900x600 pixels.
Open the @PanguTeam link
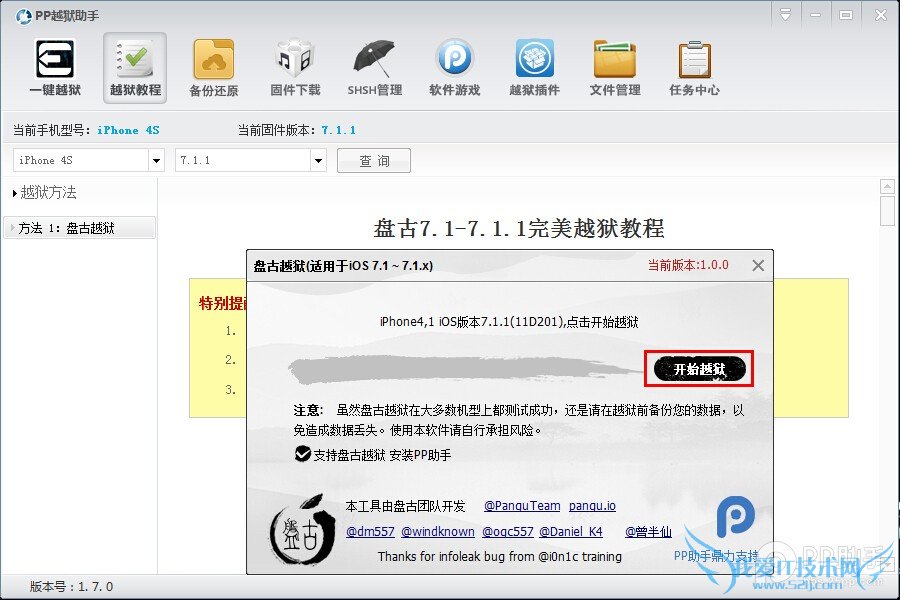[521, 506]
